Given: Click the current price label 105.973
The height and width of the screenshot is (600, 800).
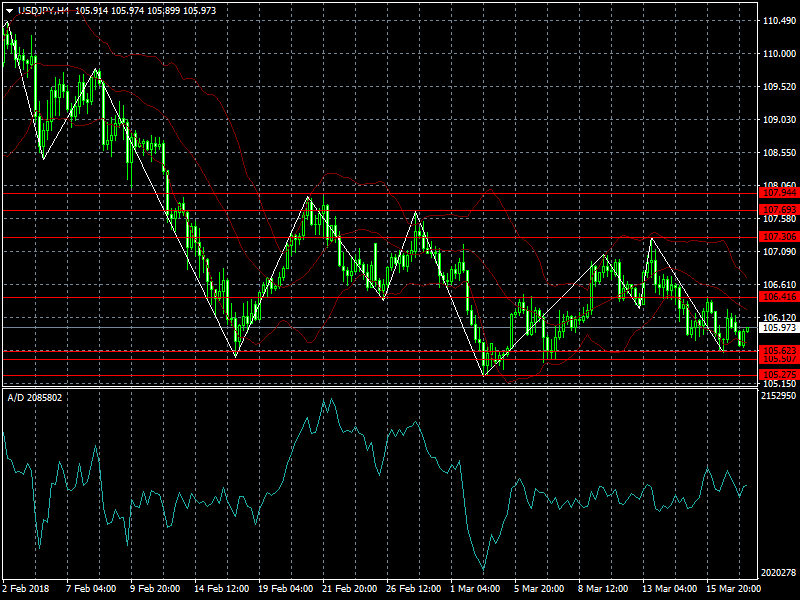Looking at the screenshot, I should point(779,328).
